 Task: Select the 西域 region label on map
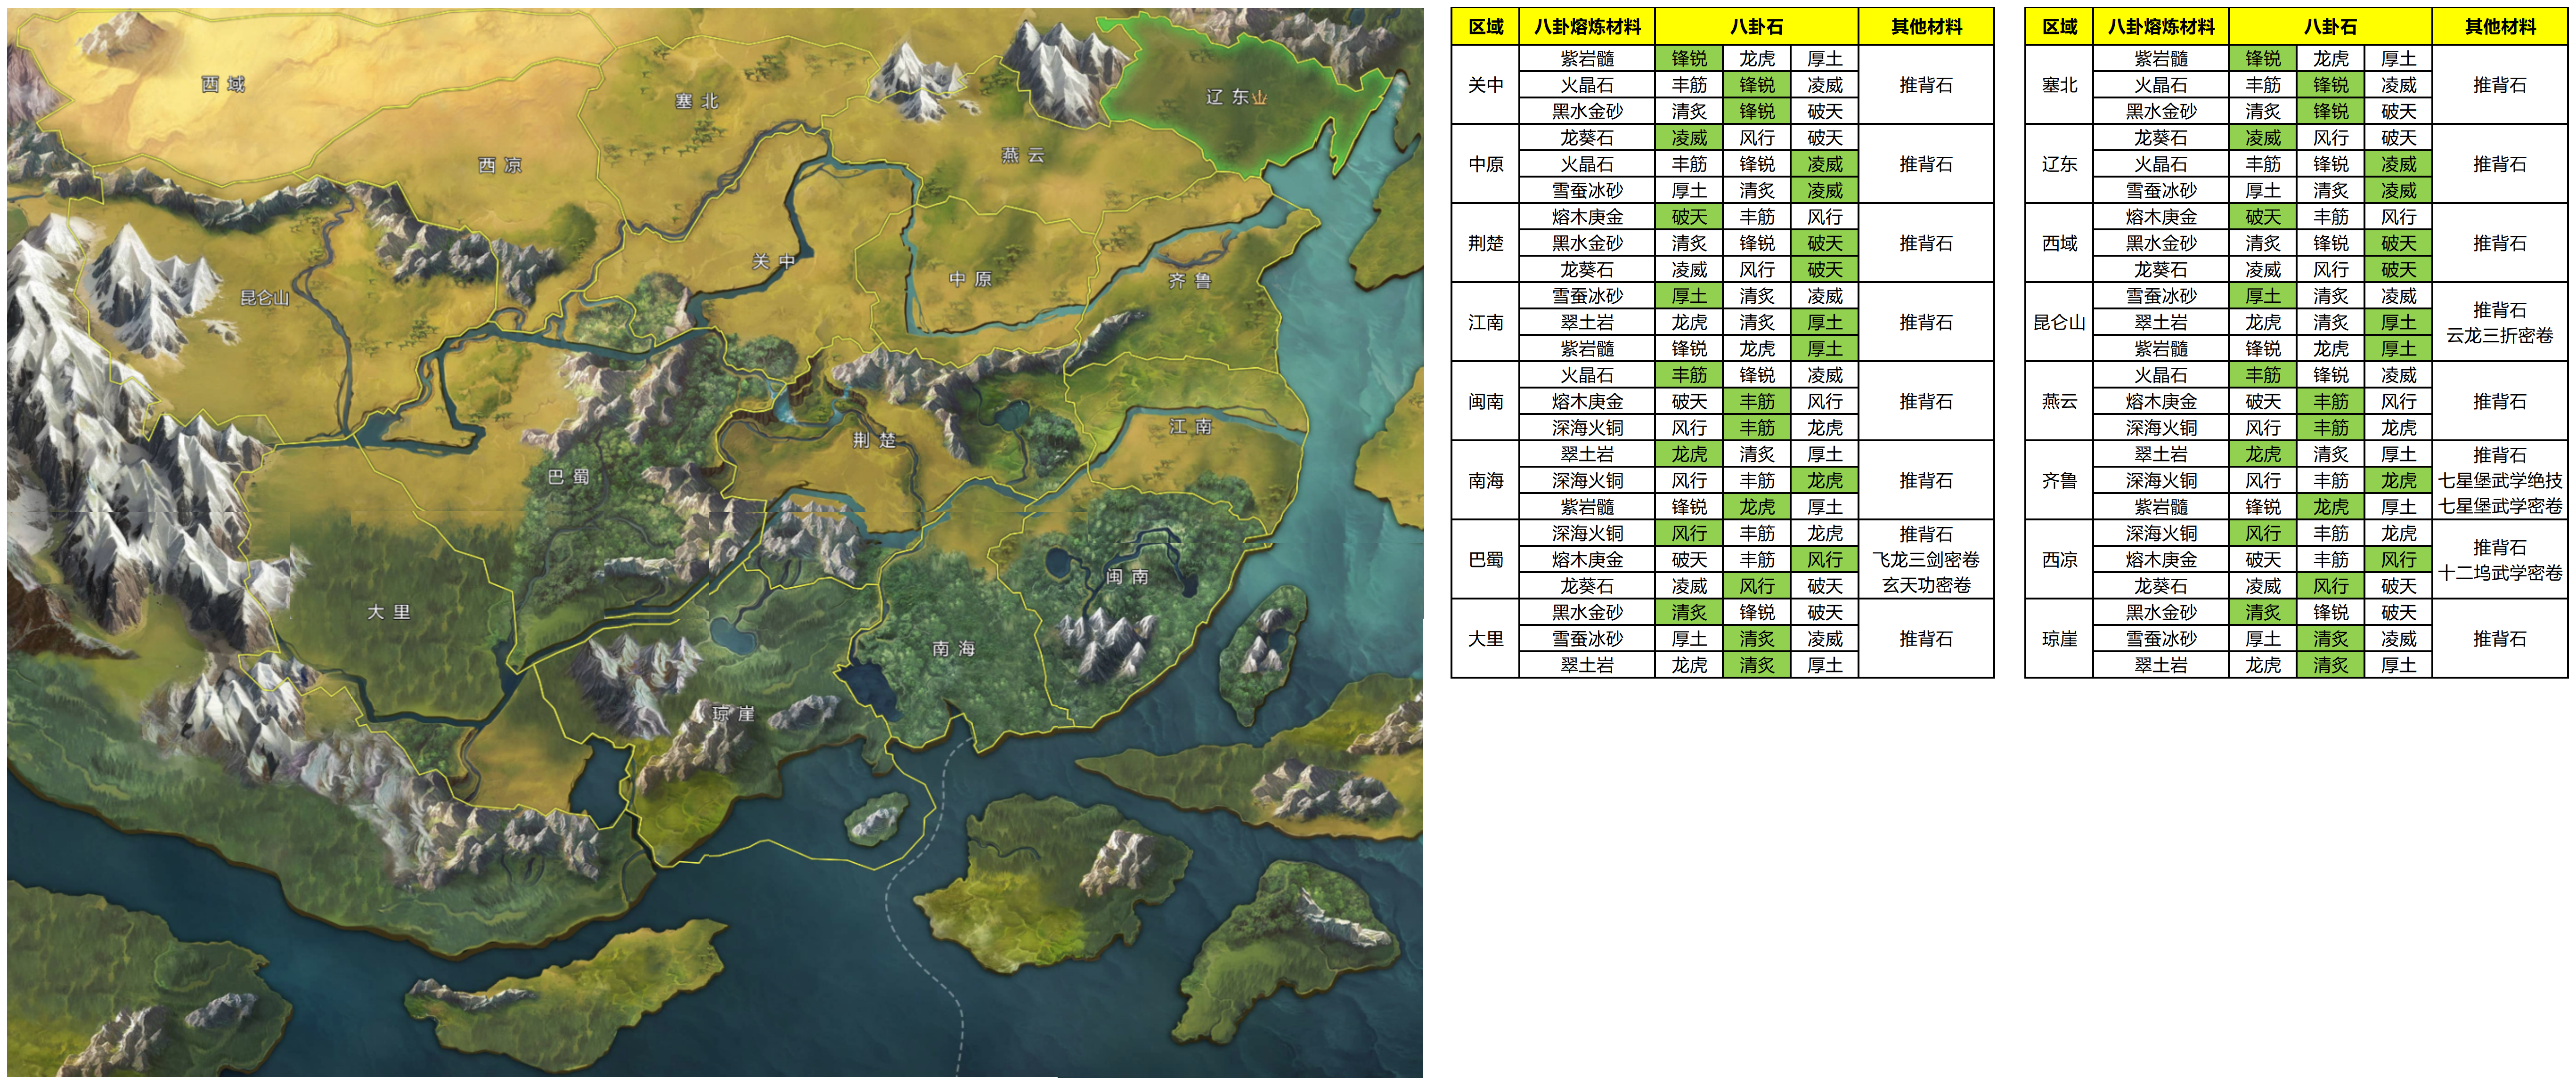pyautogui.click(x=222, y=84)
